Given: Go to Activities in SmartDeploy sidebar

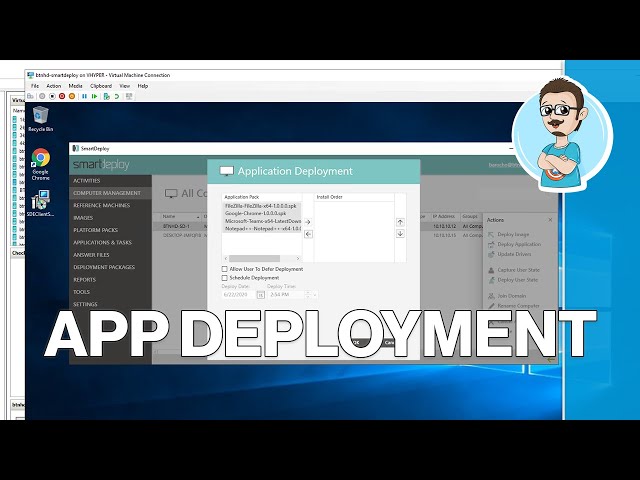Looking at the screenshot, I should point(111,181).
